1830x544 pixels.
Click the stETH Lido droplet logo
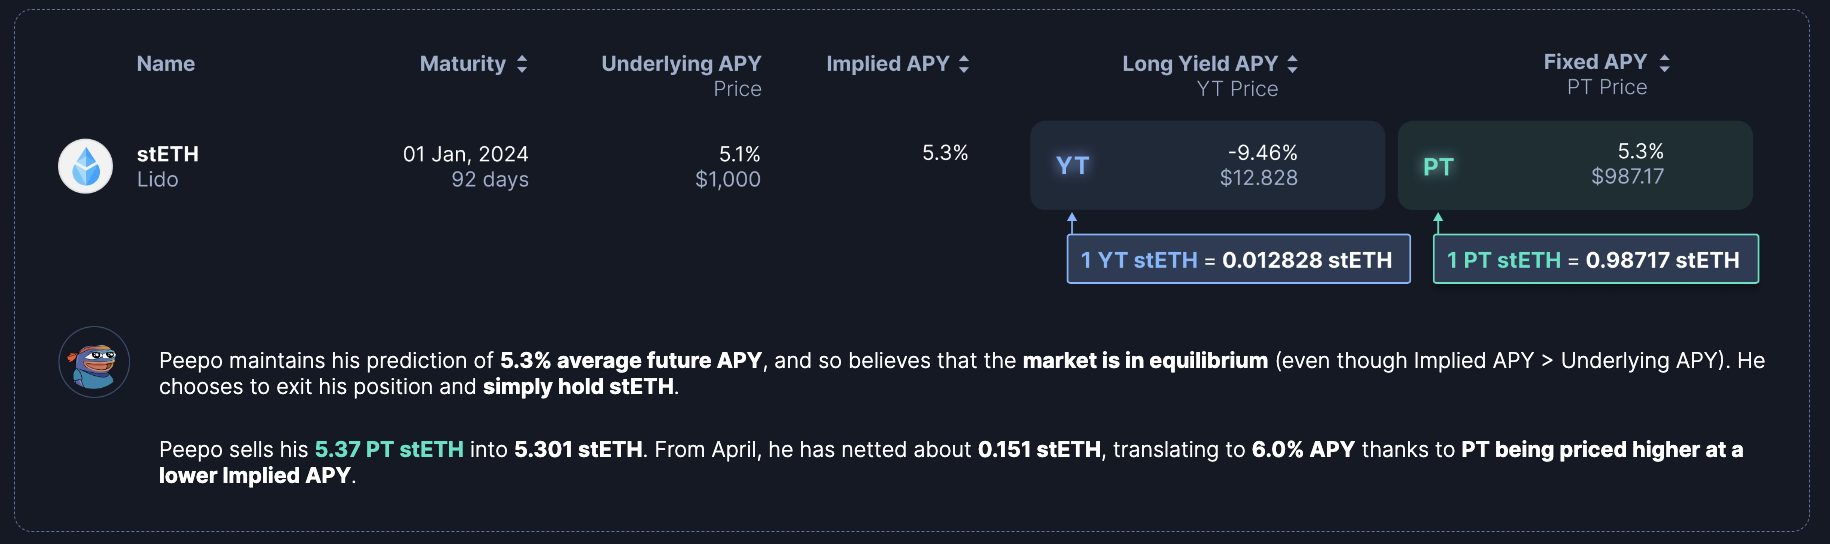[86, 166]
